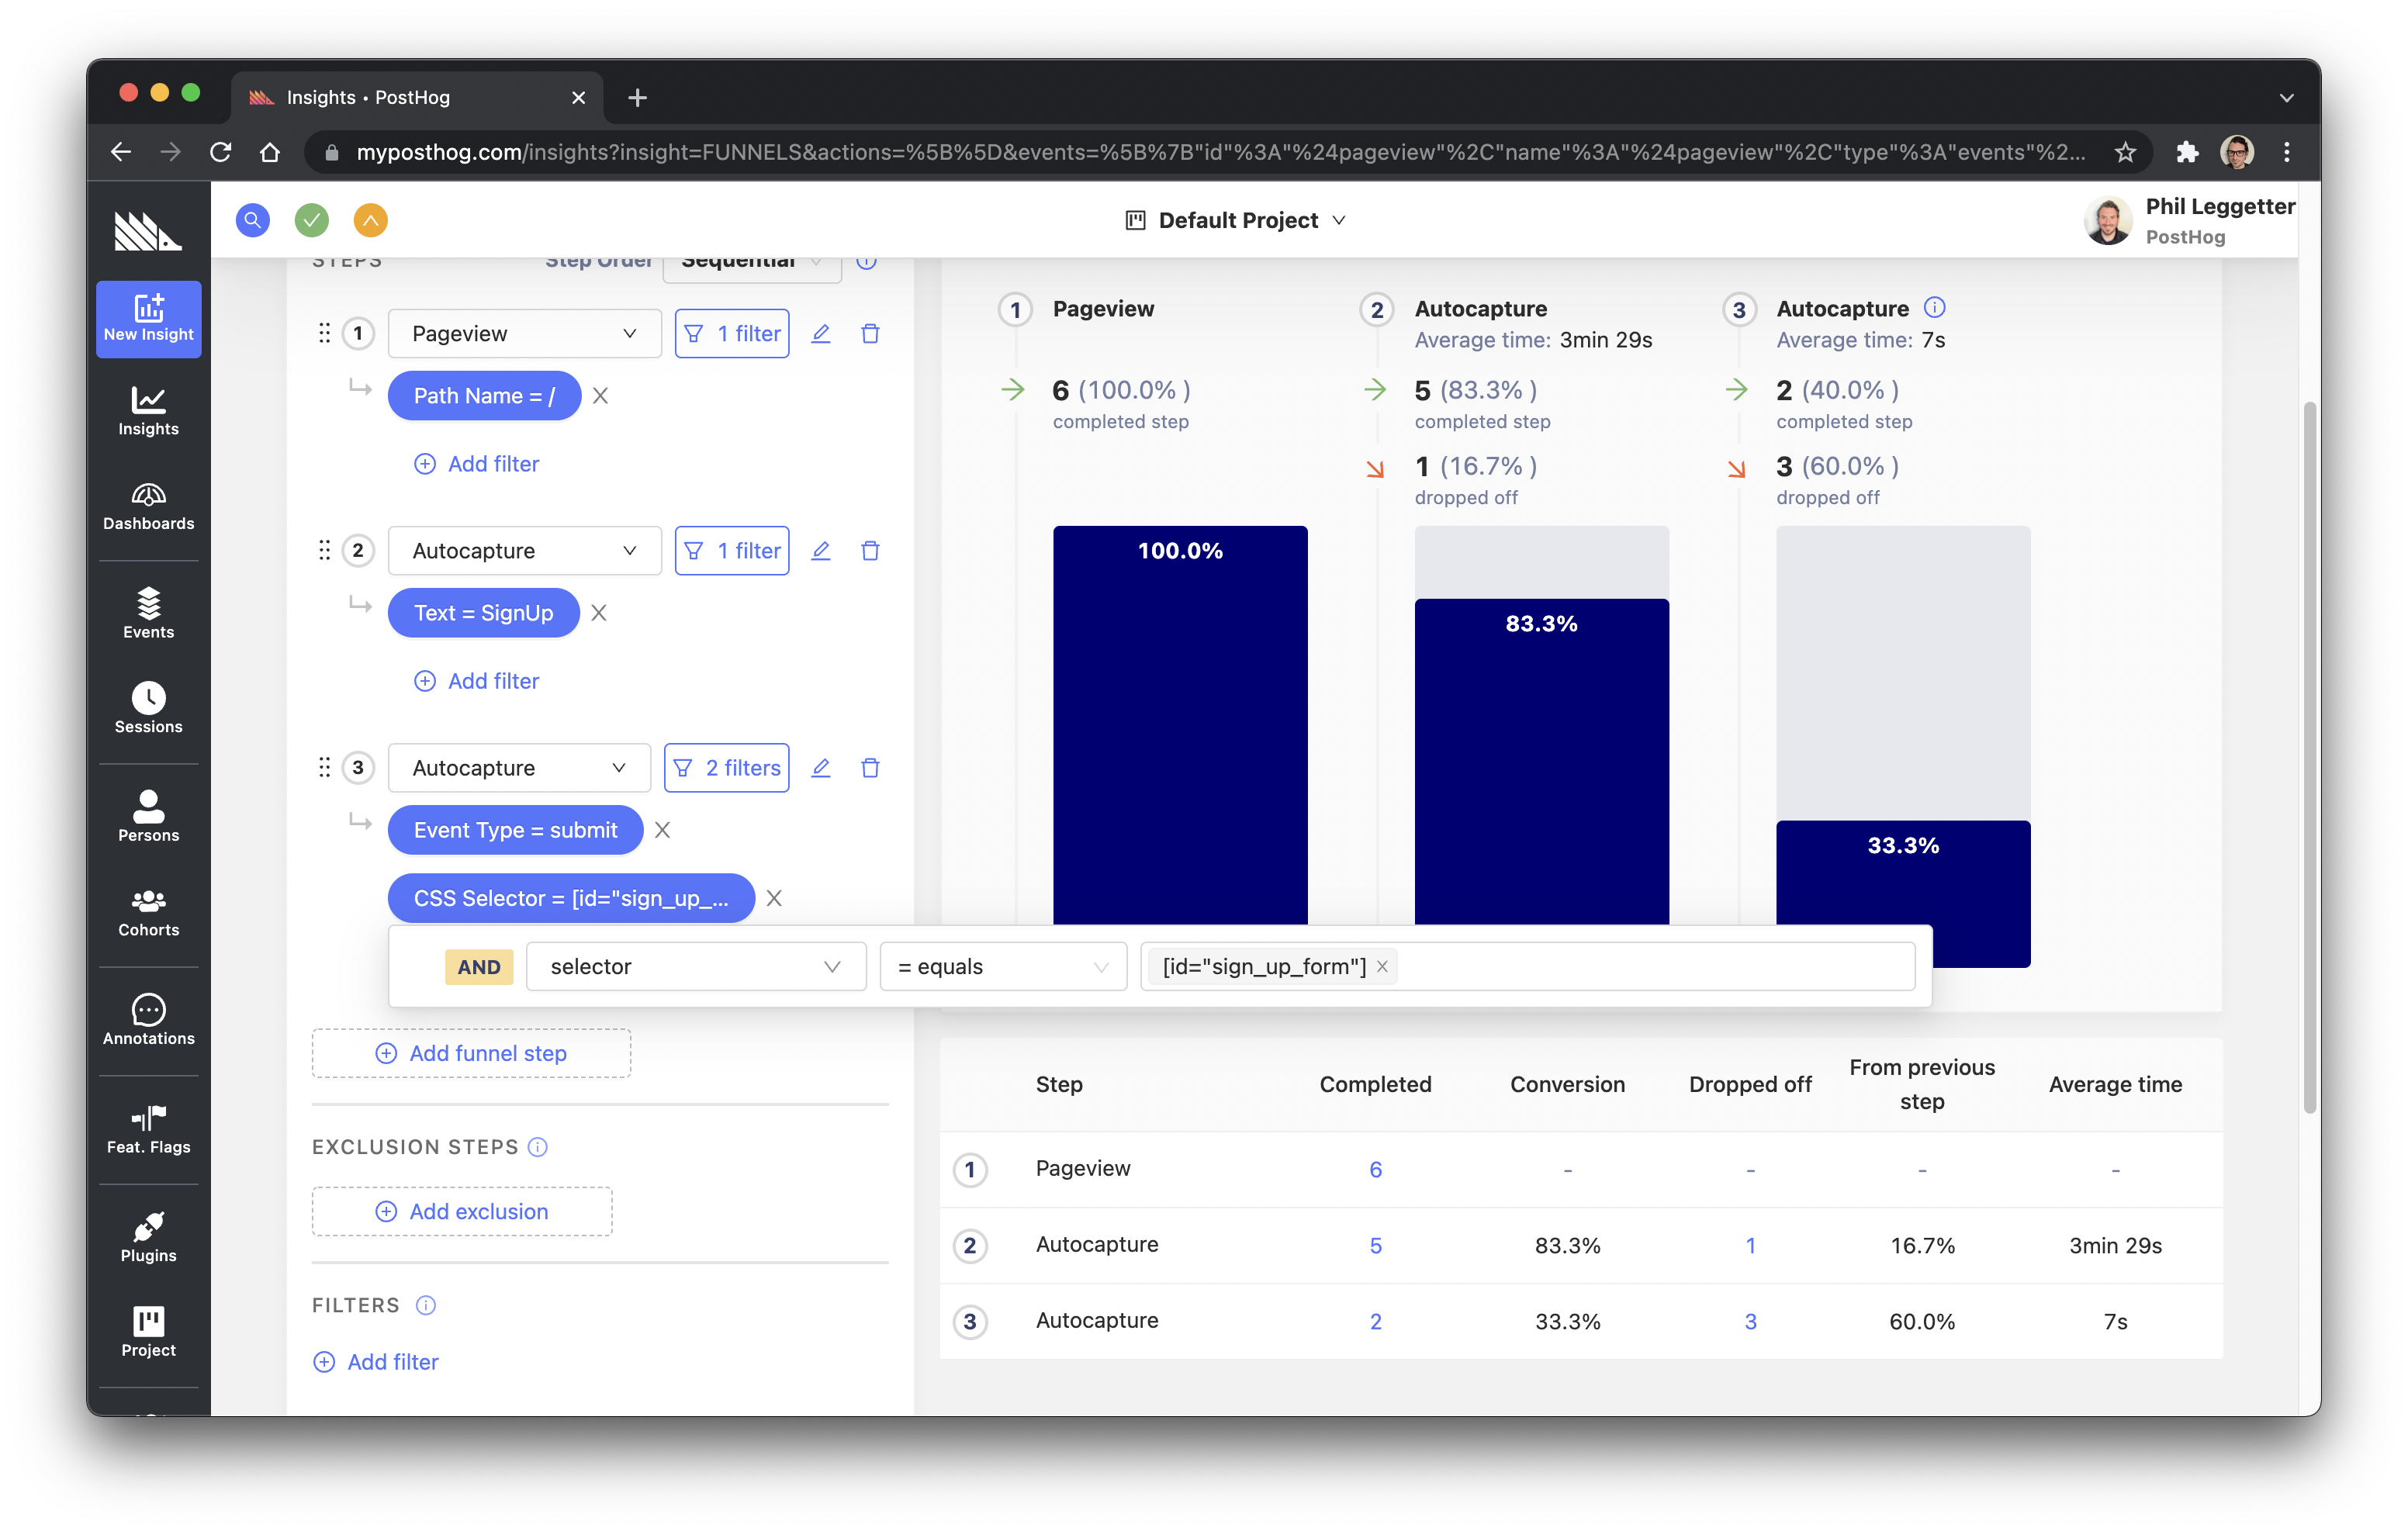Click the 83.3% funnel bar
Screen dimensions: 2408x1531
pos(1541,760)
